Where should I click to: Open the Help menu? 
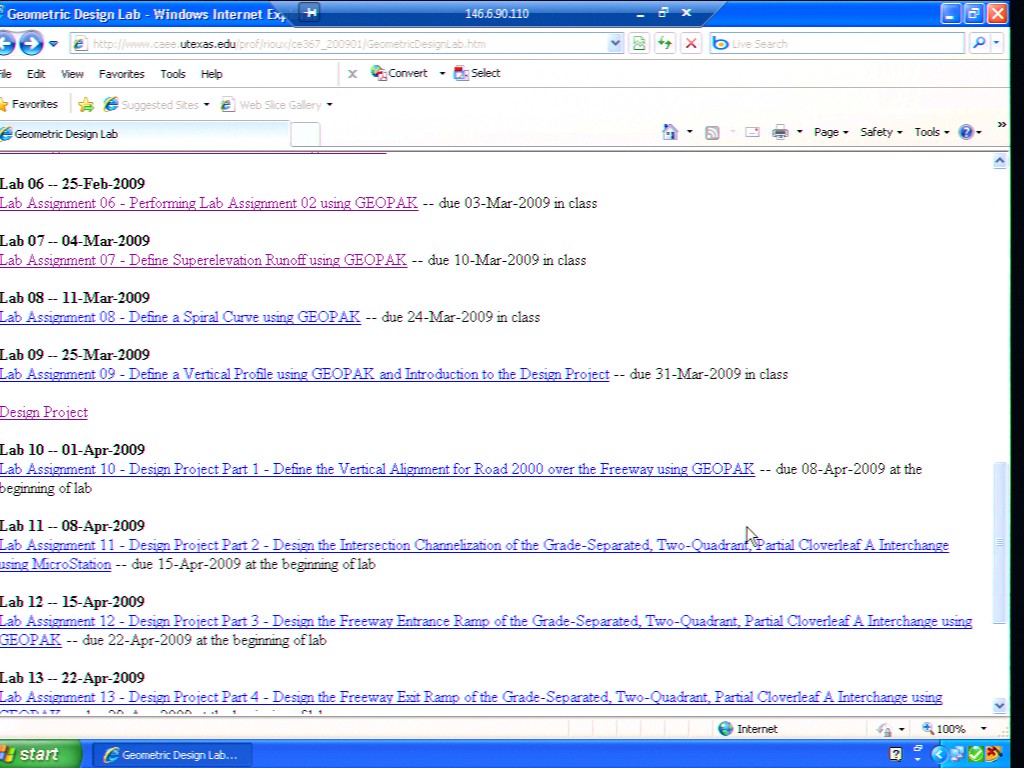[212, 74]
